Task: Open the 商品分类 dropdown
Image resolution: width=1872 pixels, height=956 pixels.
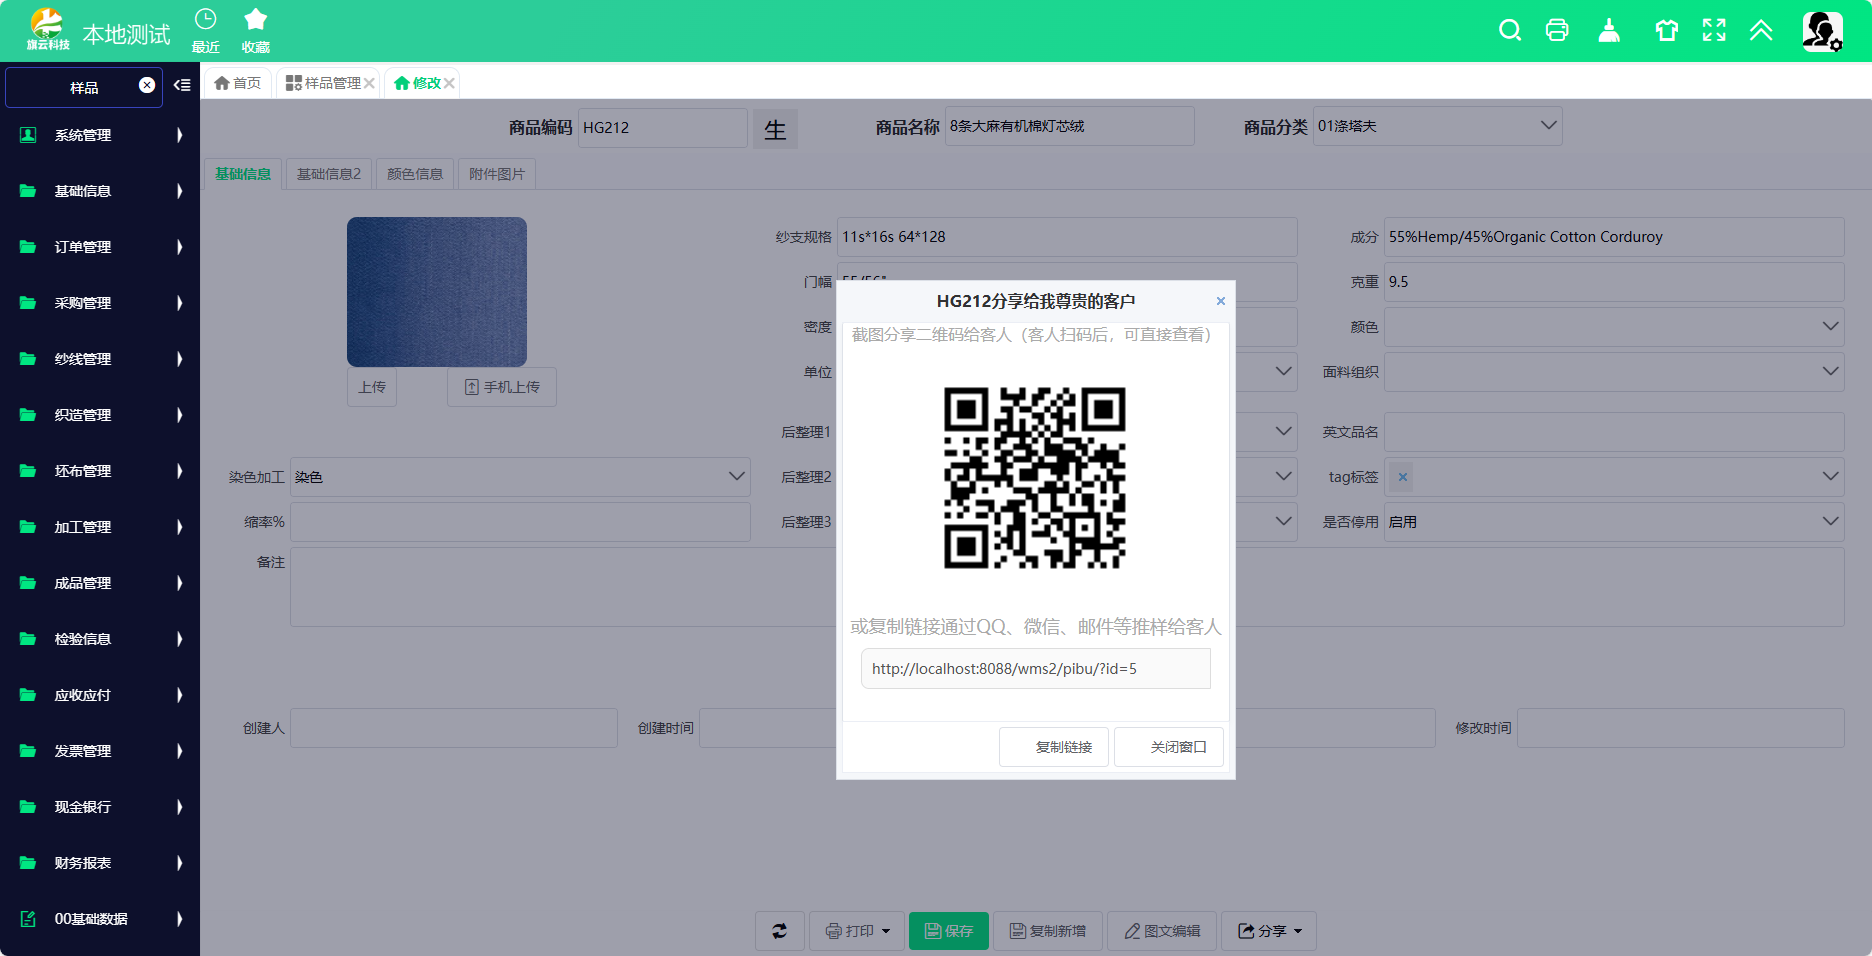Action: 1437,126
